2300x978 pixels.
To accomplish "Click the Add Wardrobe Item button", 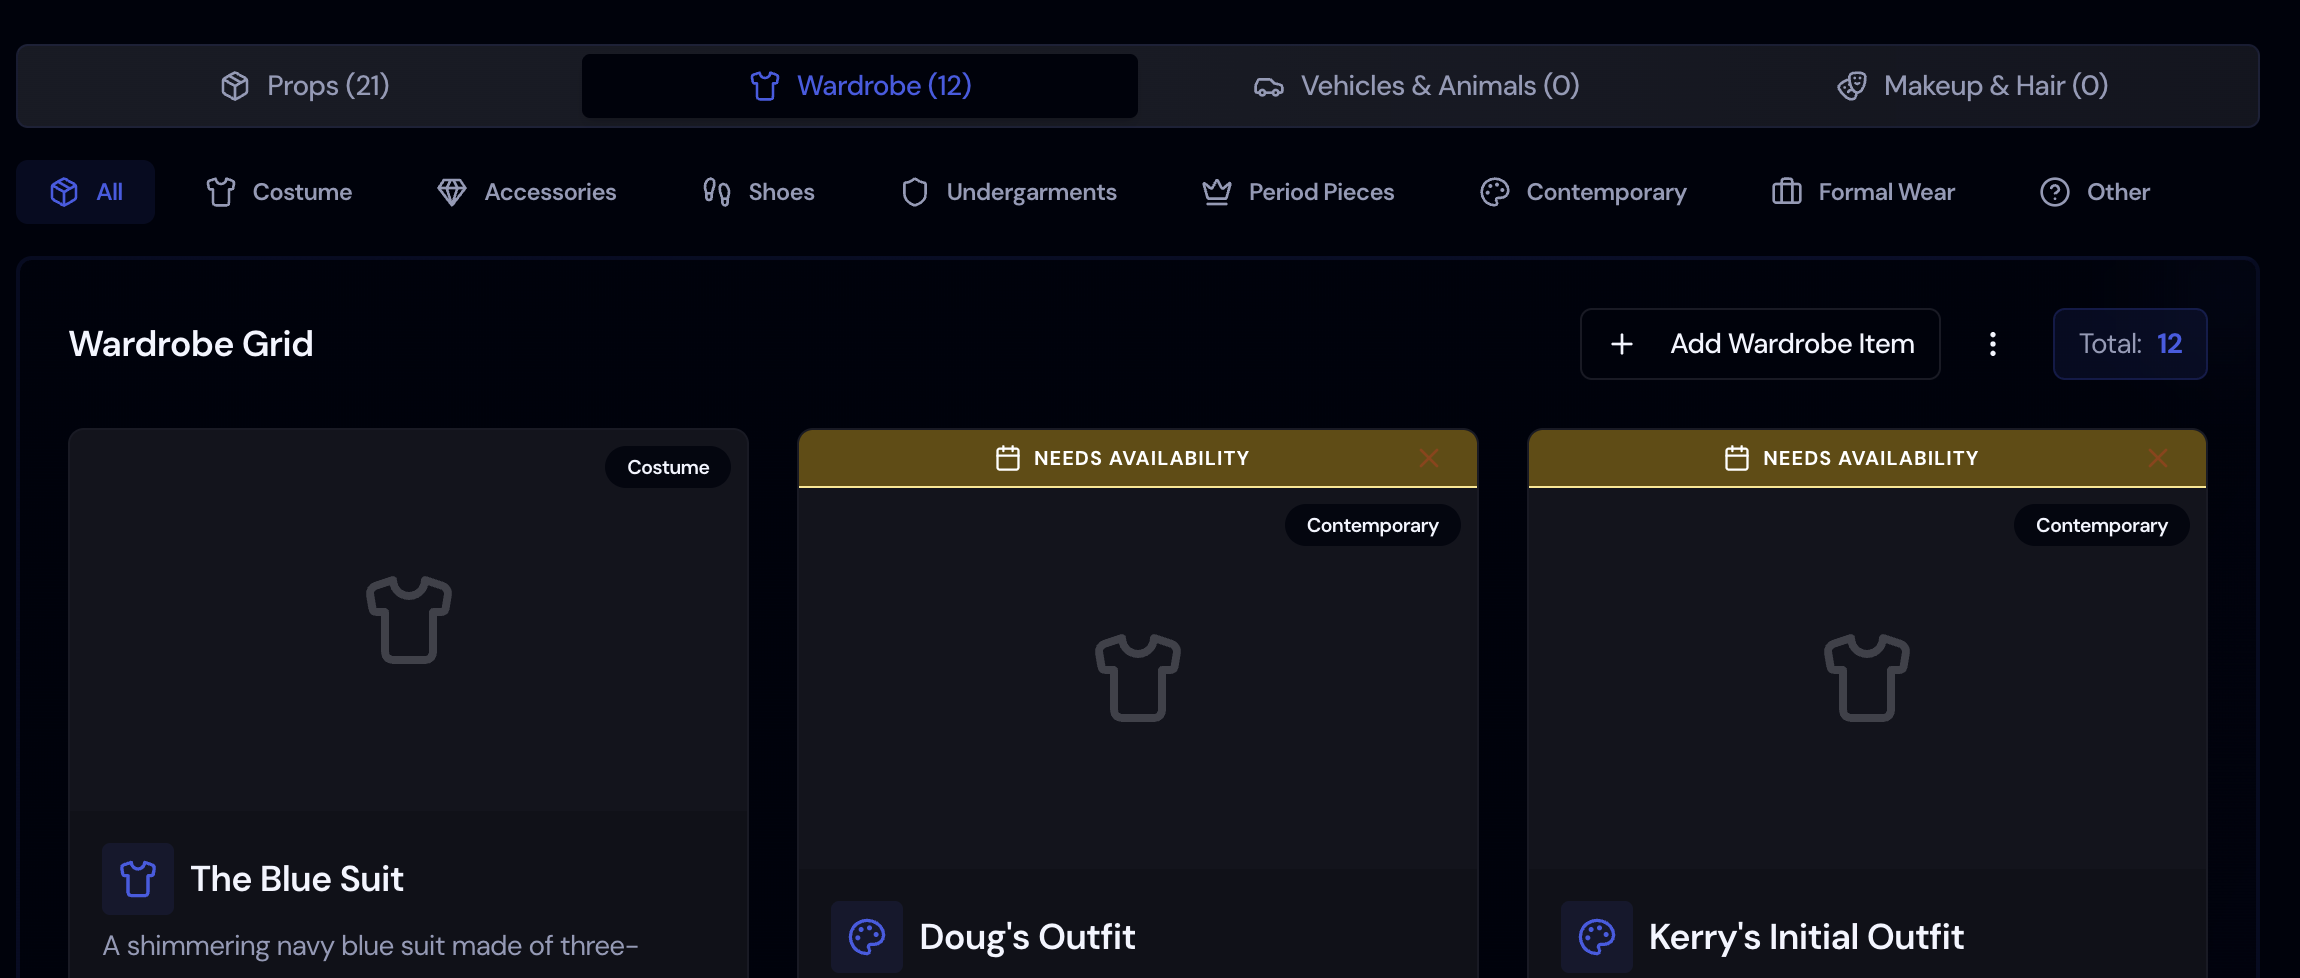I will coord(1759,343).
